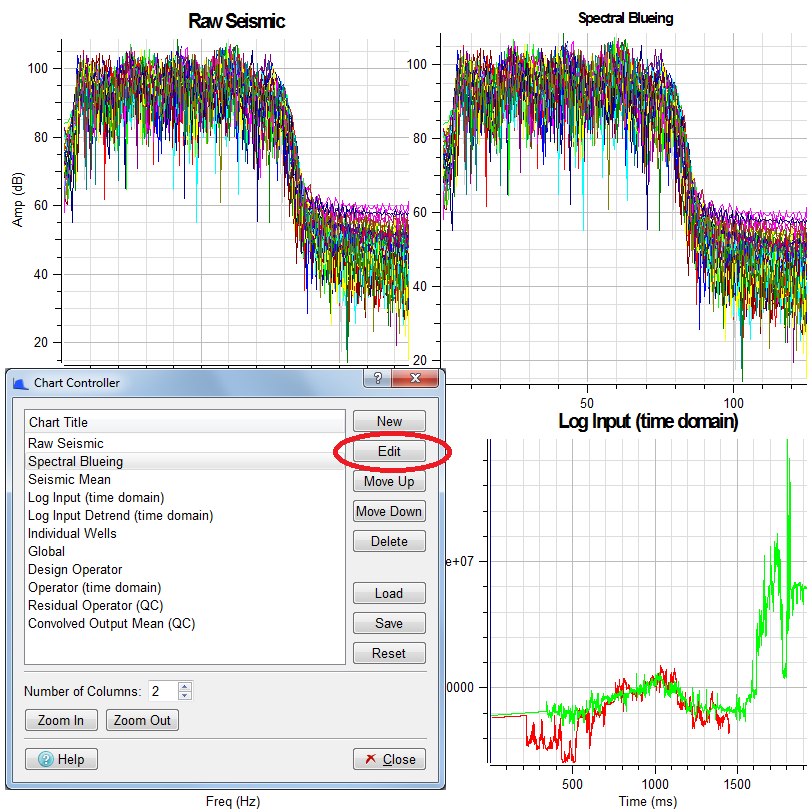Select Log Input Detrend (time domain) entry
Viewport: 811px width, 812px height.
click(x=120, y=516)
